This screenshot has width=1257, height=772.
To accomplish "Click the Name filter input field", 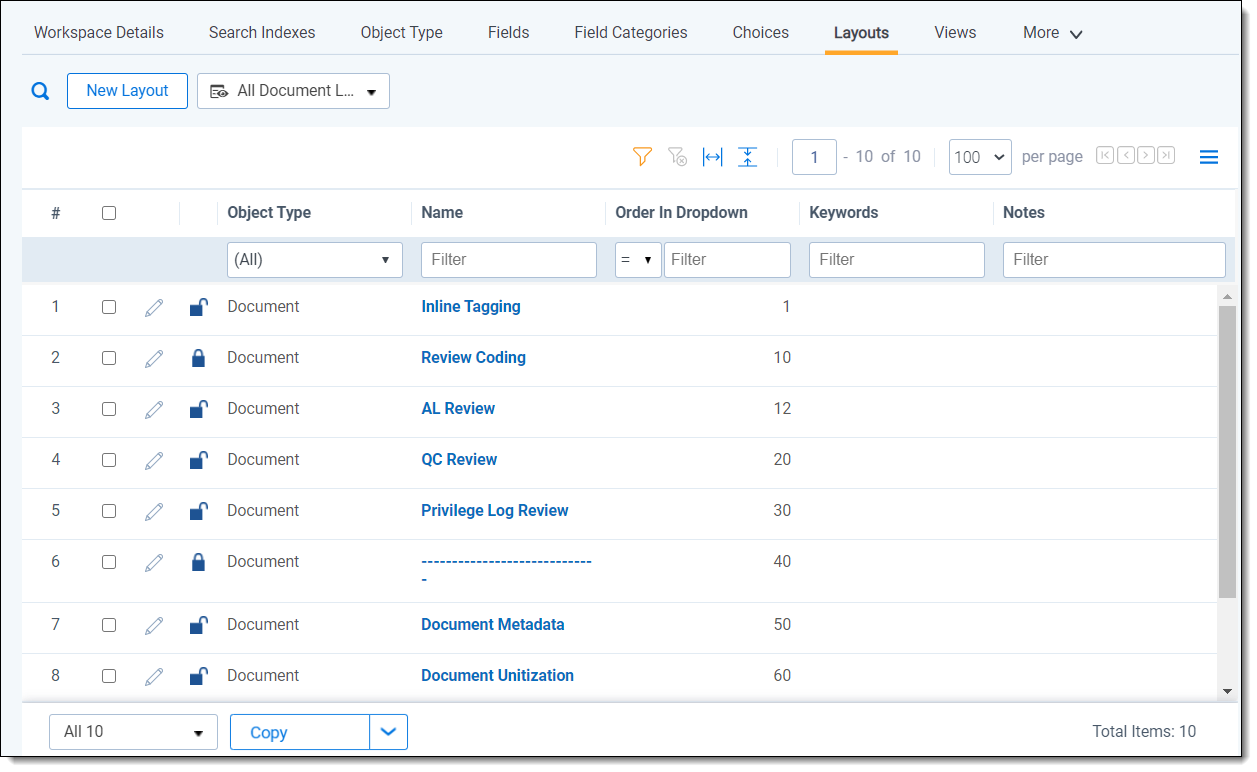I will click(x=508, y=260).
